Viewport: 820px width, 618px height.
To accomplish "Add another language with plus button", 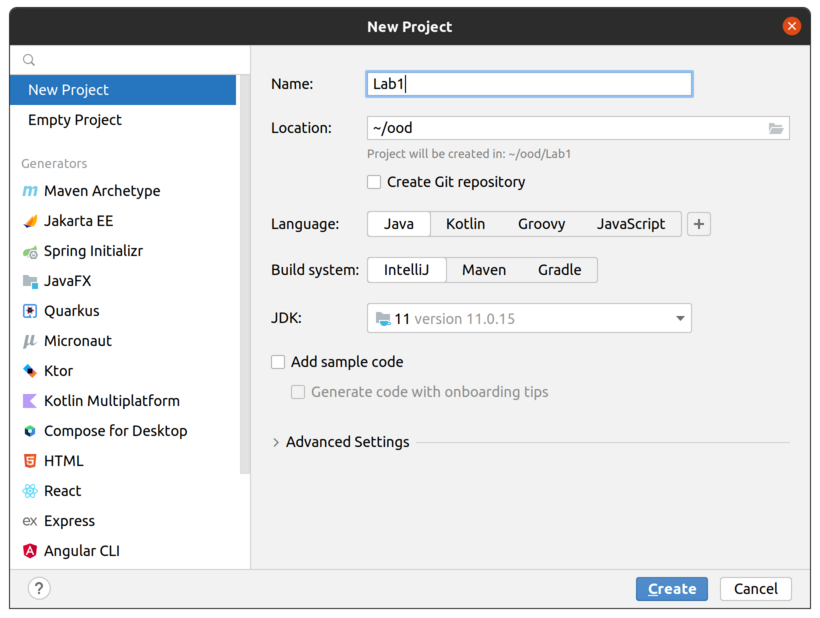I will pos(700,224).
